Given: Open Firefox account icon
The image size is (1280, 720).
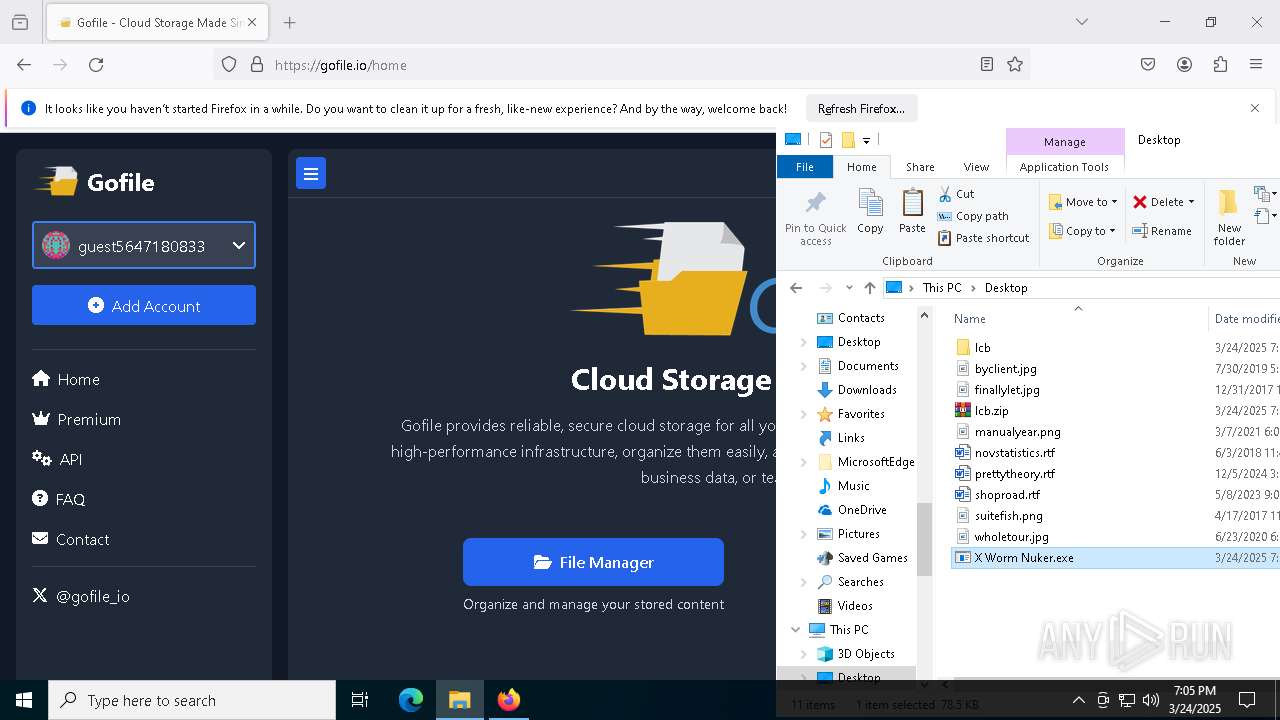Looking at the screenshot, I should pyautogui.click(x=1184, y=65).
